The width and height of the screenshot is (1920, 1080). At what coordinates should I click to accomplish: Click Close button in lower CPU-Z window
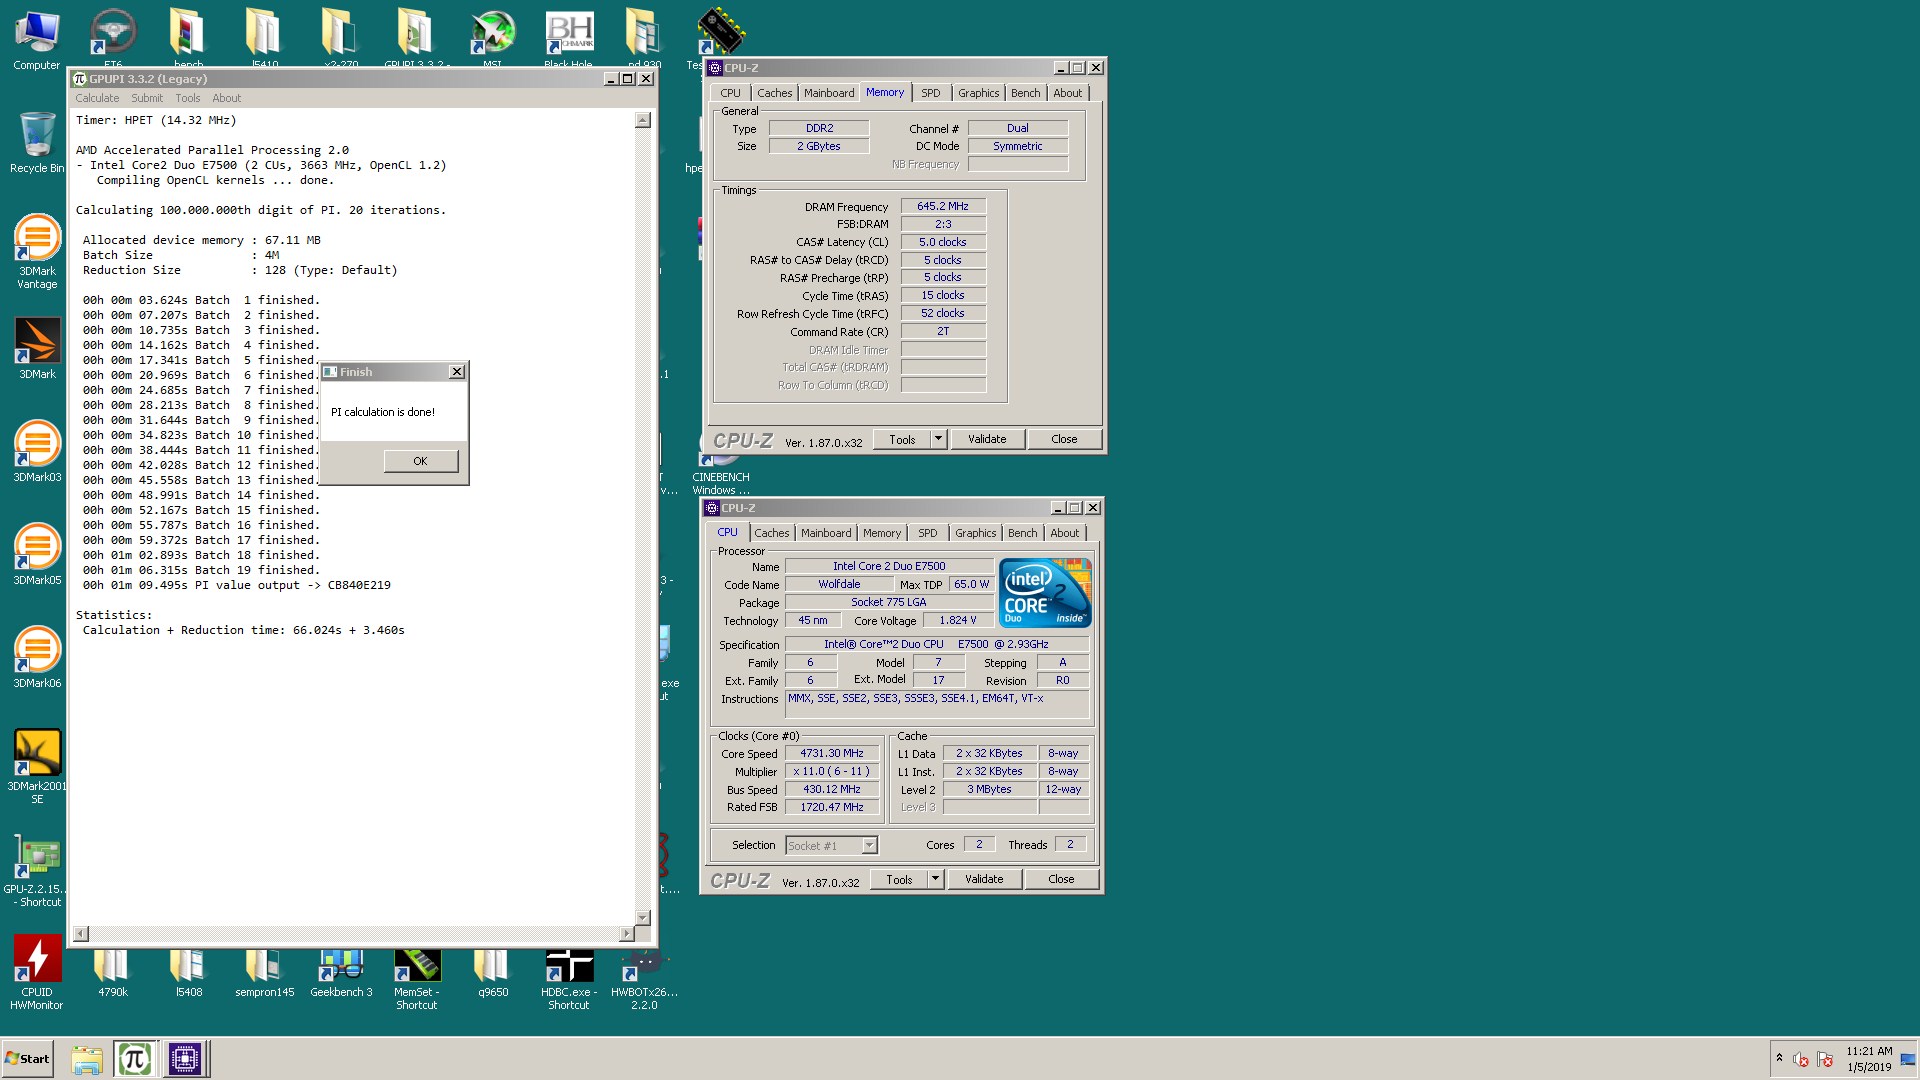[1061, 879]
